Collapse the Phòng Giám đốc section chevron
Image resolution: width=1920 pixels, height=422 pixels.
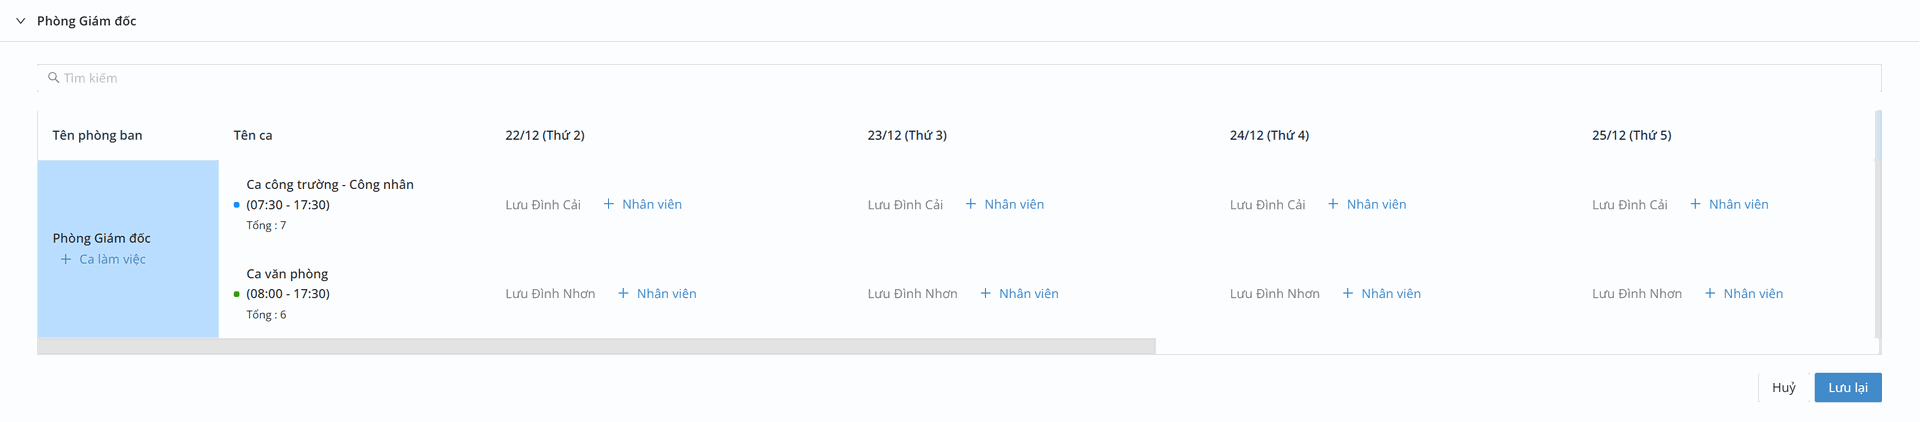[20, 21]
